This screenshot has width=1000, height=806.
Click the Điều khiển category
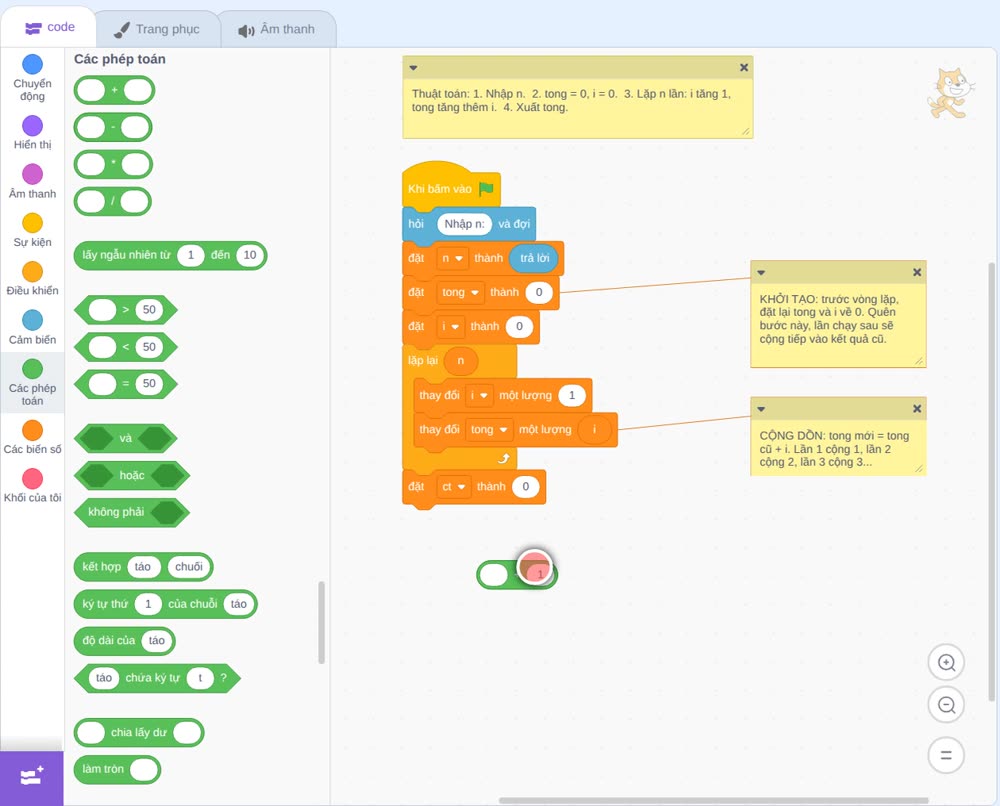pos(33,279)
